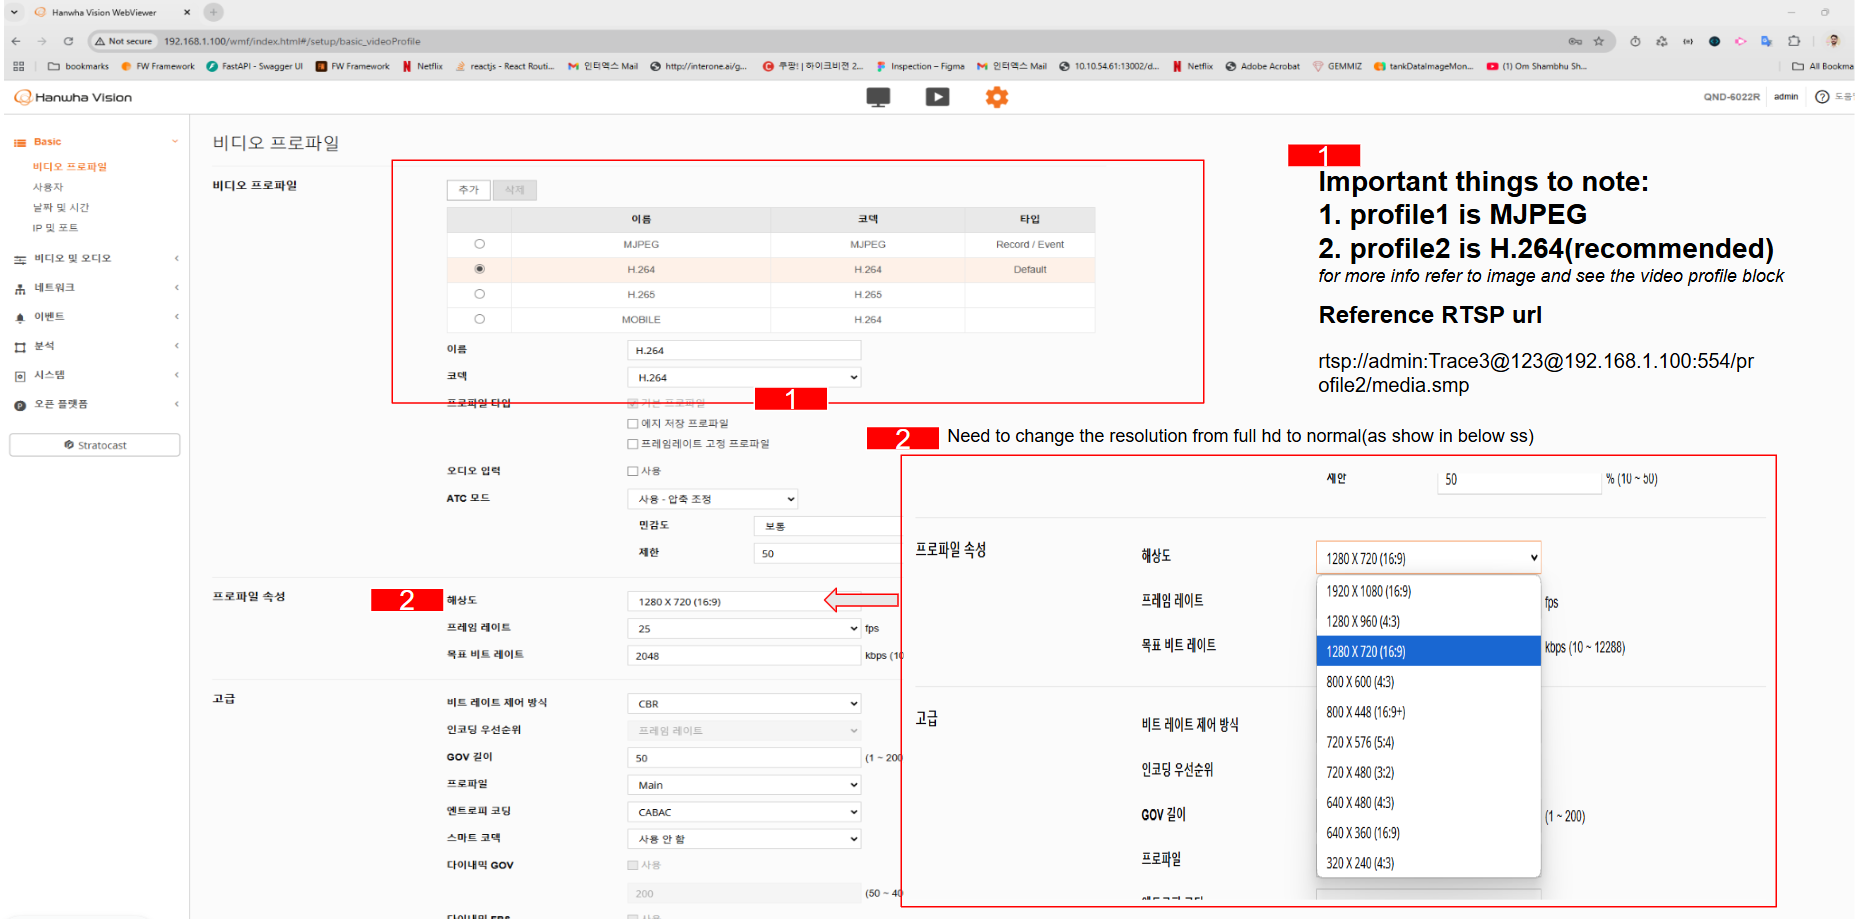Click the orange setup gear icon
Viewport: 1869px width, 919px height.
tap(996, 97)
